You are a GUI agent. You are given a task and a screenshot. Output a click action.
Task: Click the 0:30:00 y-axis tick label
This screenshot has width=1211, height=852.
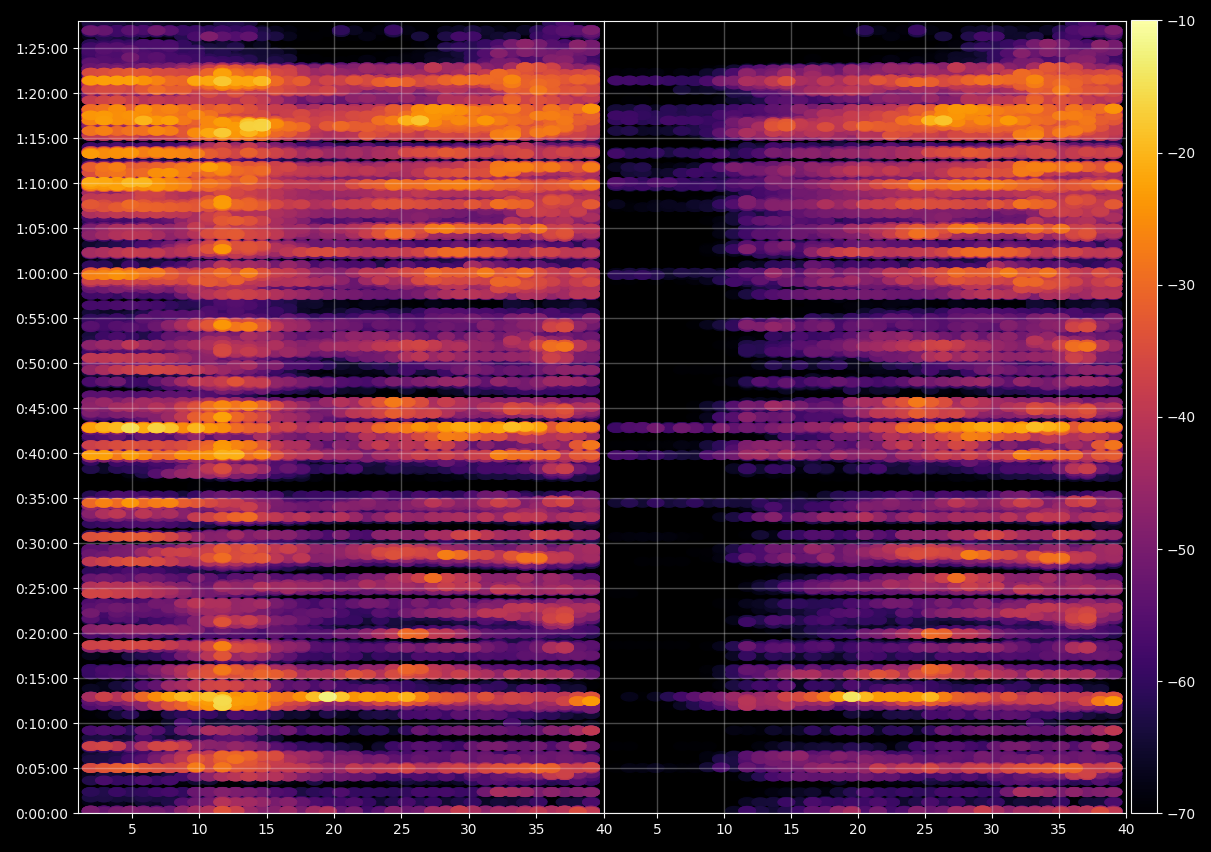(42, 543)
